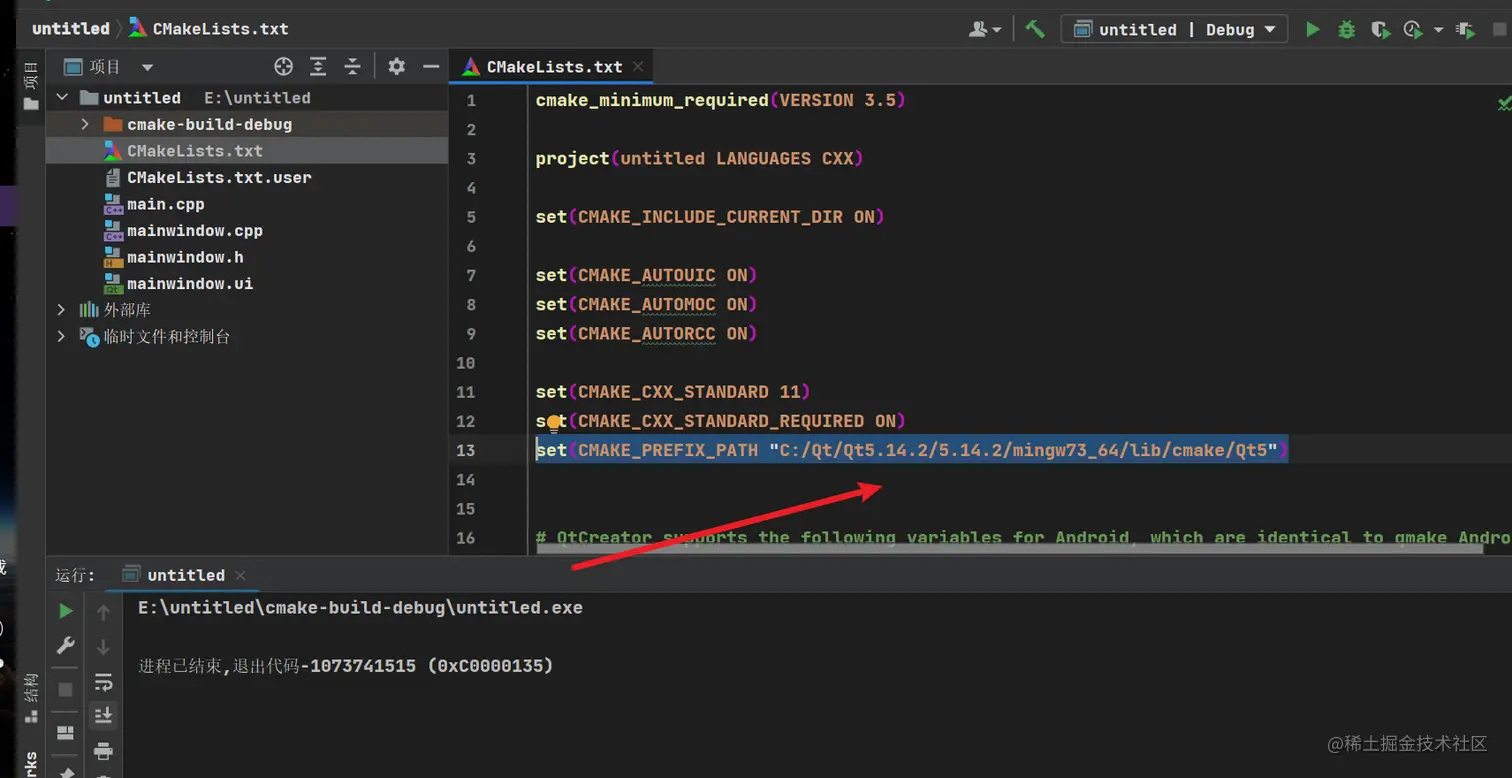Click the down-arrow stack trace icon
Screen dimensions: 1512x778
(103, 647)
